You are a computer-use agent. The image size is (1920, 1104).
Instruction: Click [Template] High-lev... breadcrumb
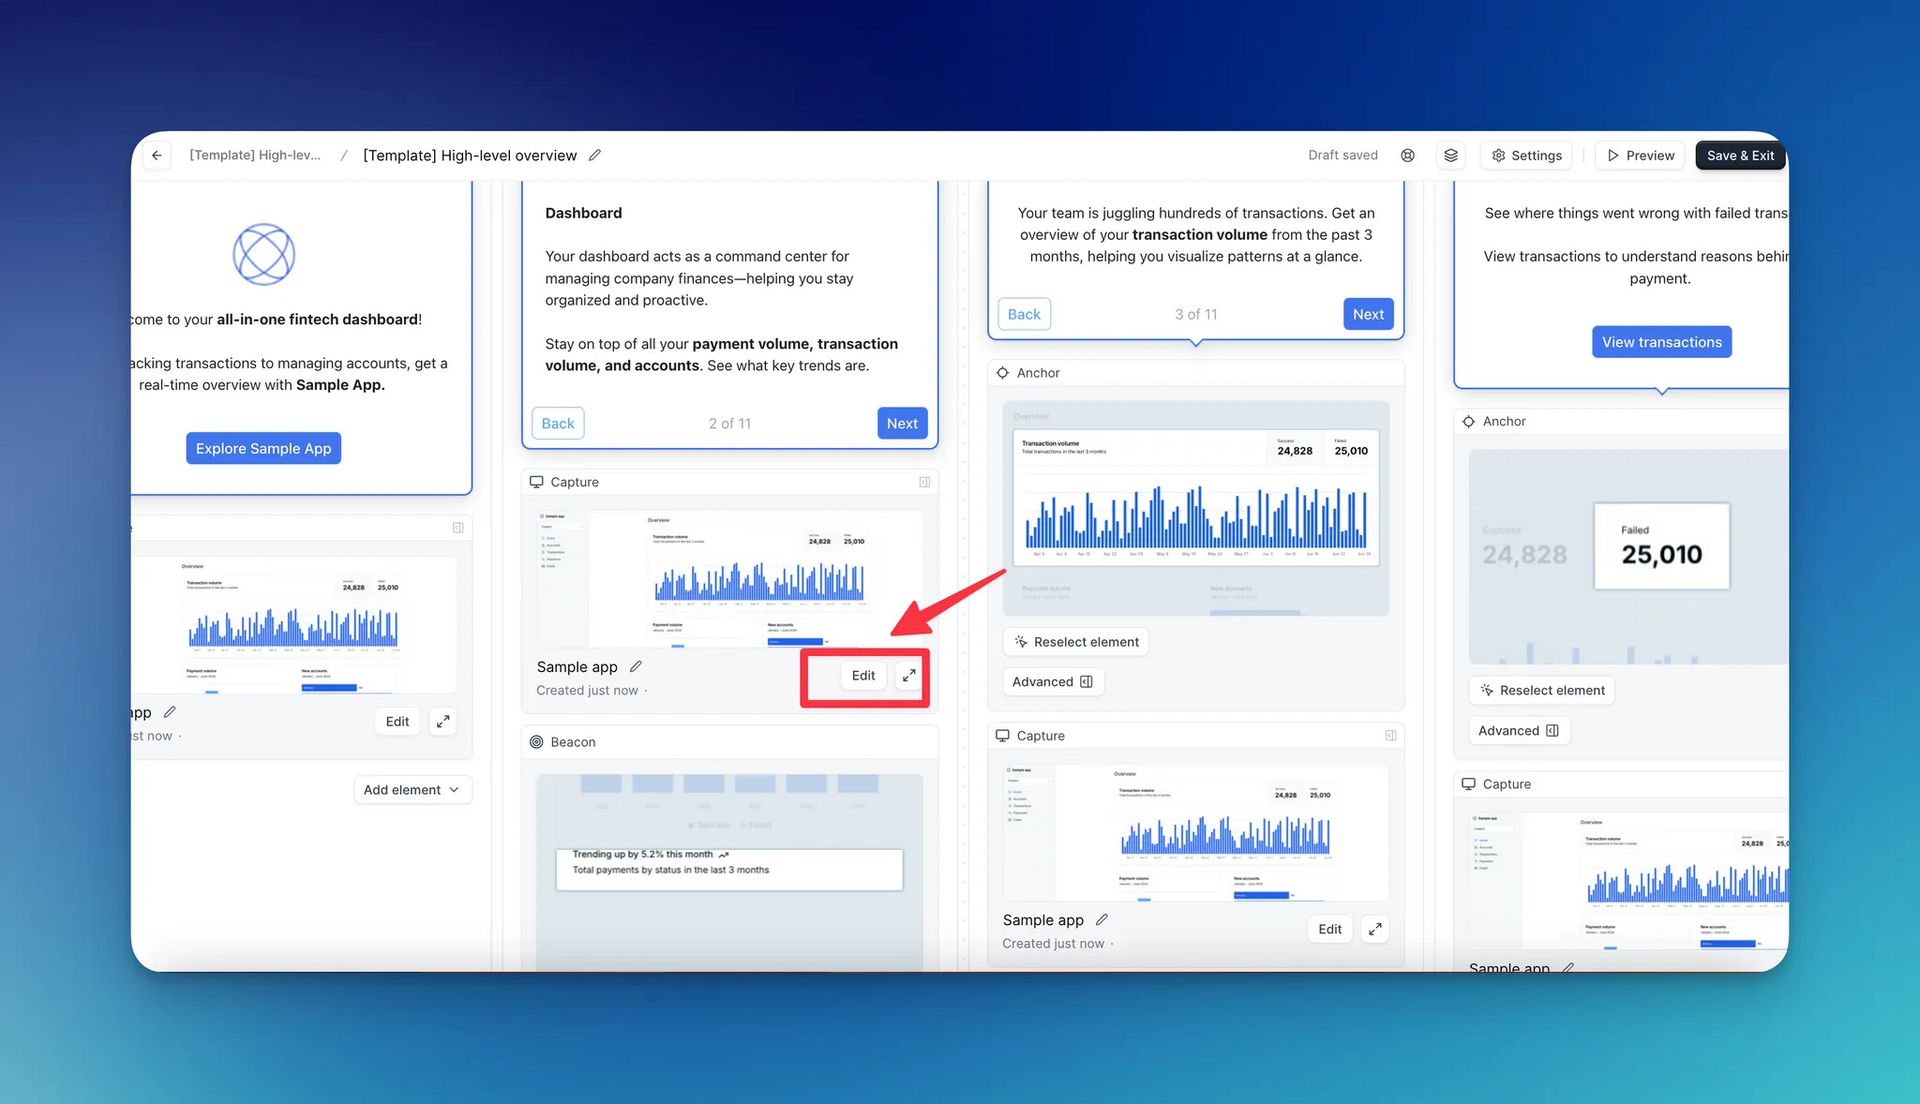pos(255,155)
